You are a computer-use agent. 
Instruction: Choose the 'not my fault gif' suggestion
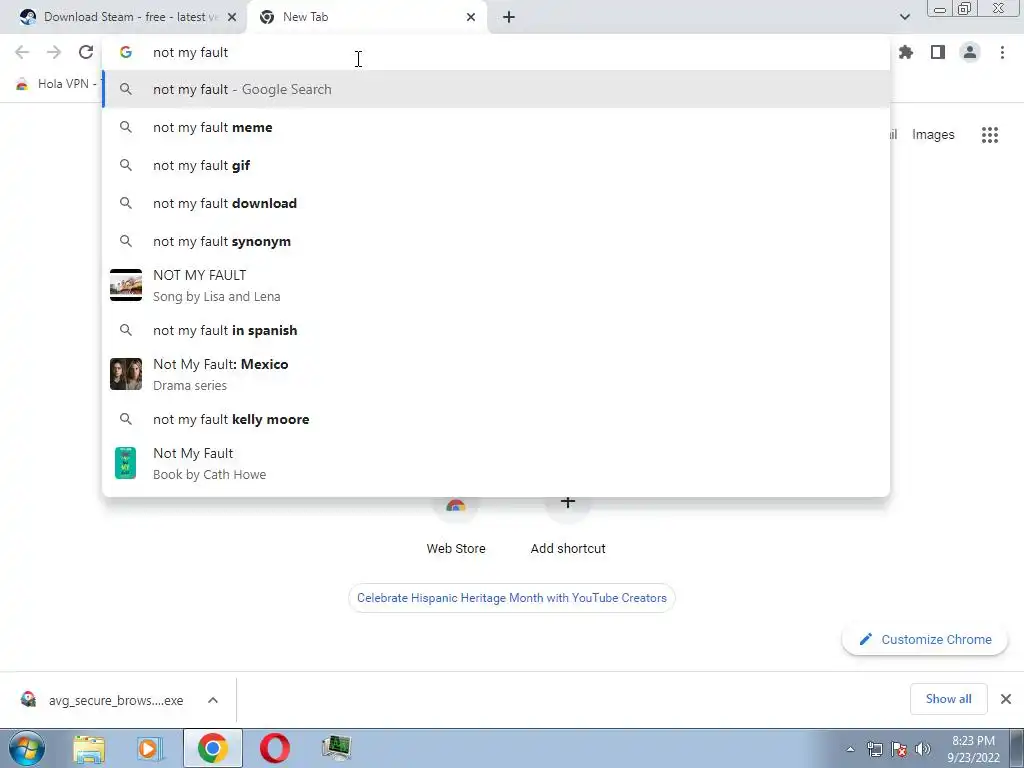[496, 165]
